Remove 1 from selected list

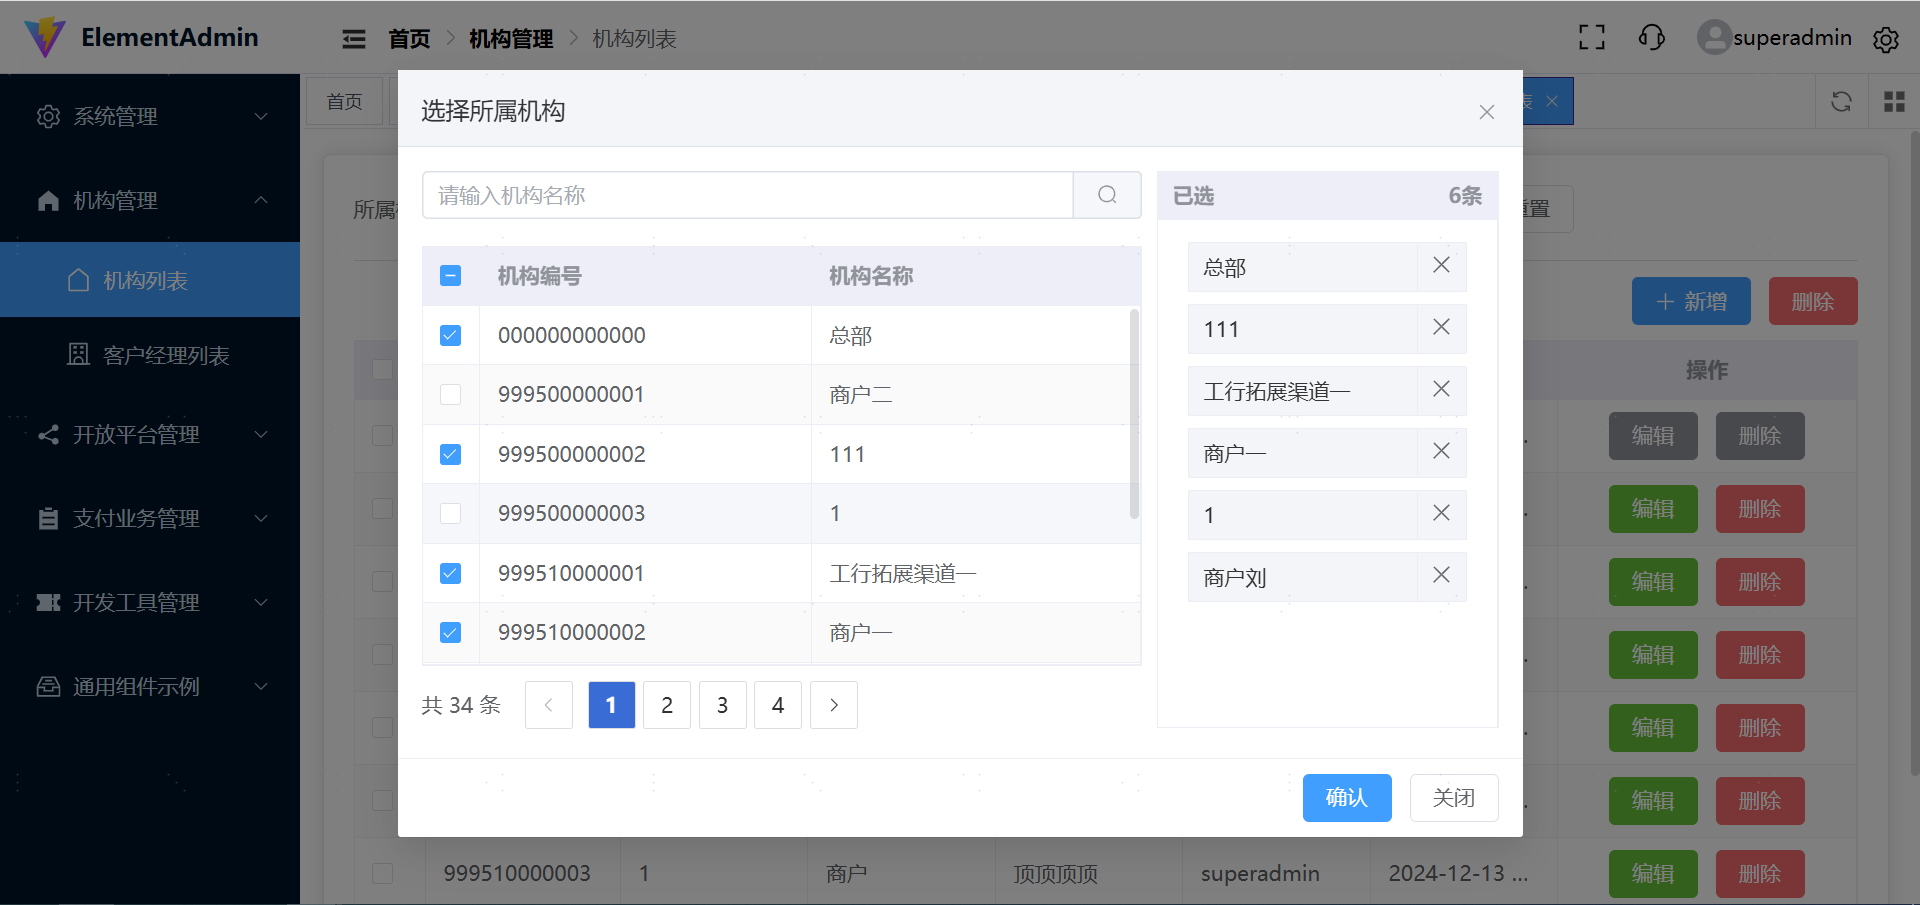tap(1441, 513)
